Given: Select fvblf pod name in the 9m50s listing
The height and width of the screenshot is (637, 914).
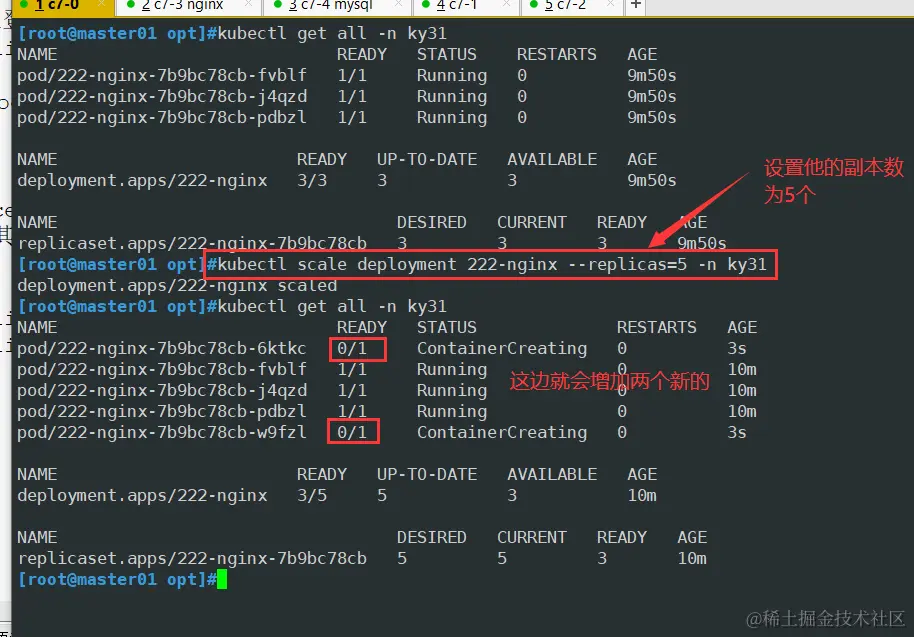Looking at the screenshot, I should pos(161,76).
